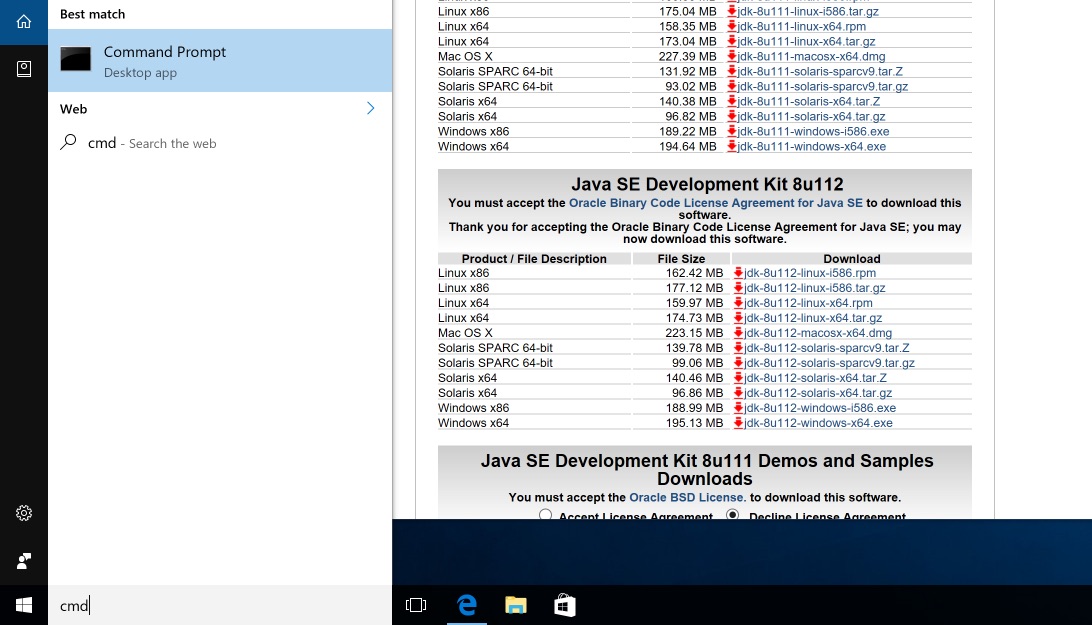Click the cmd search input box
The width and height of the screenshot is (1092, 625).
pyautogui.click(x=220, y=605)
